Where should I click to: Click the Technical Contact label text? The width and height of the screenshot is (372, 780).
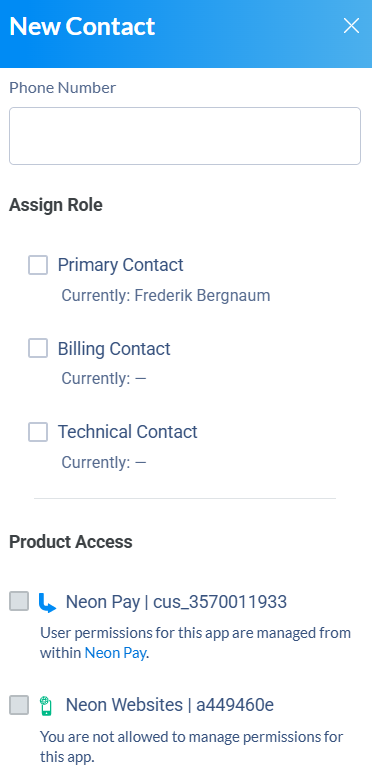coord(128,432)
